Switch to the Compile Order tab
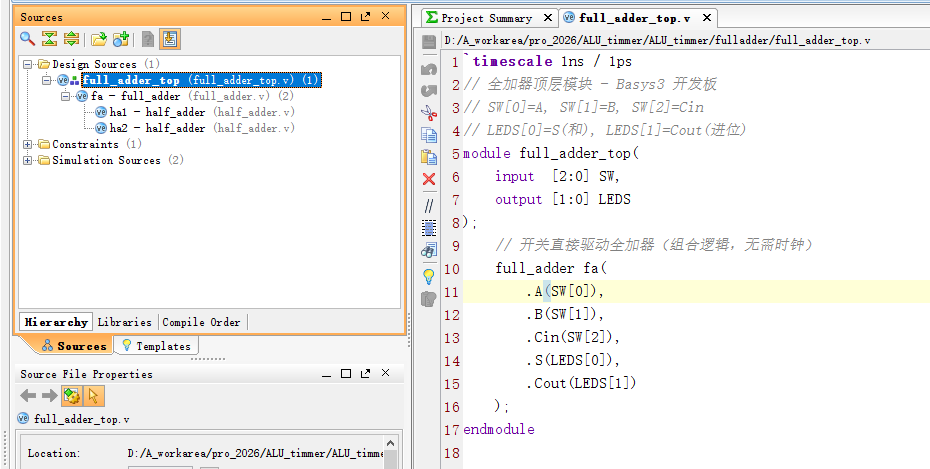The width and height of the screenshot is (930, 469). (201, 322)
